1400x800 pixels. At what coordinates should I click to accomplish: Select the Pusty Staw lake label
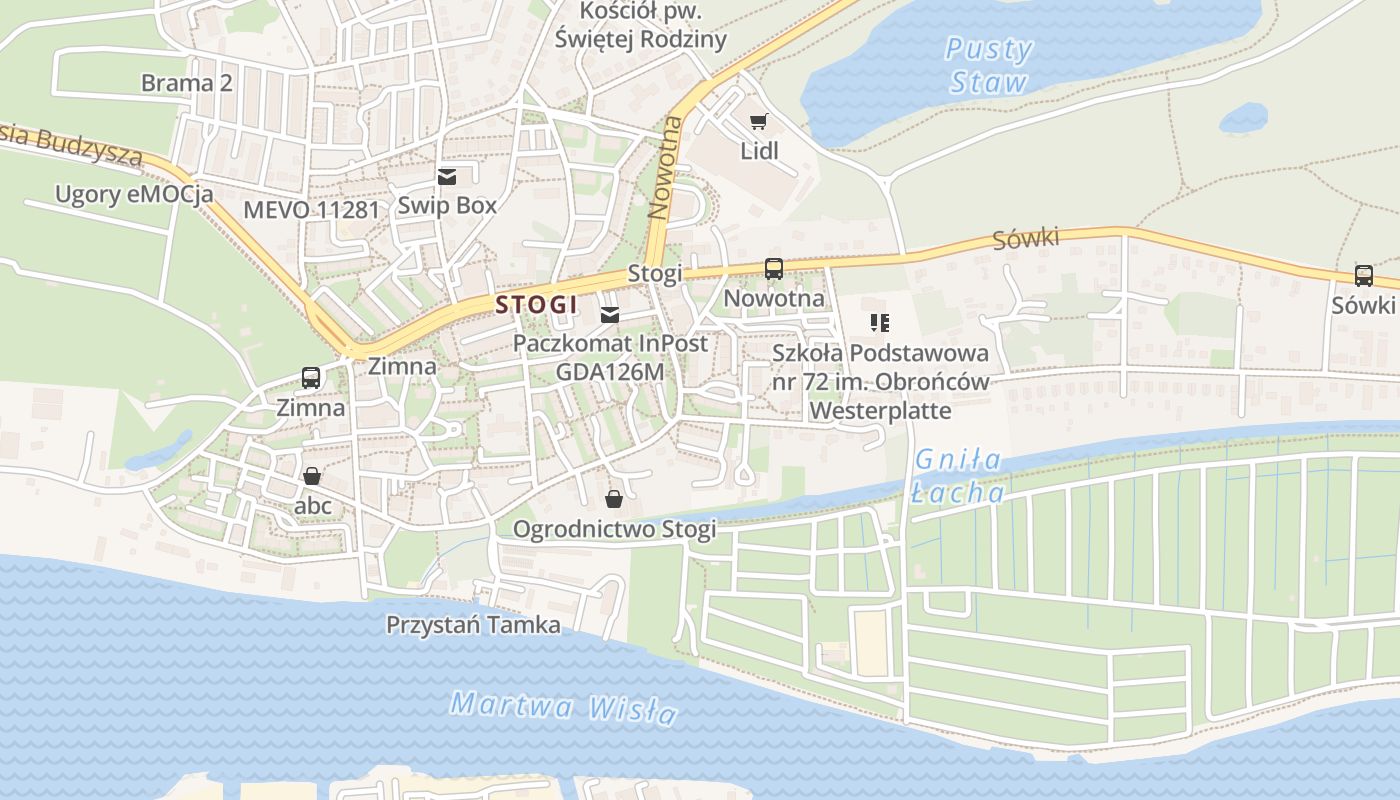click(989, 65)
